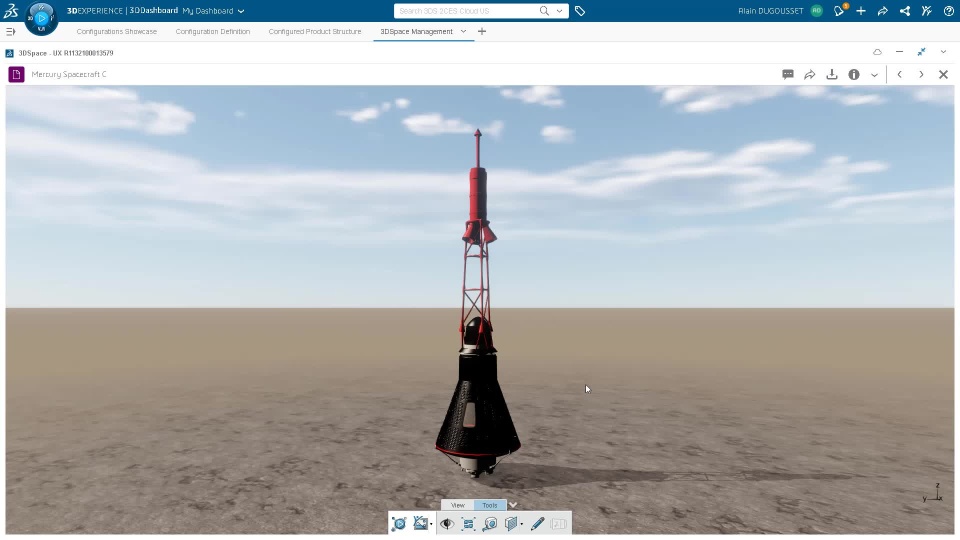This screenshot has height=540, width=960.
Task: Collapse the action bar chevron
Action: (x=513, y=505)
